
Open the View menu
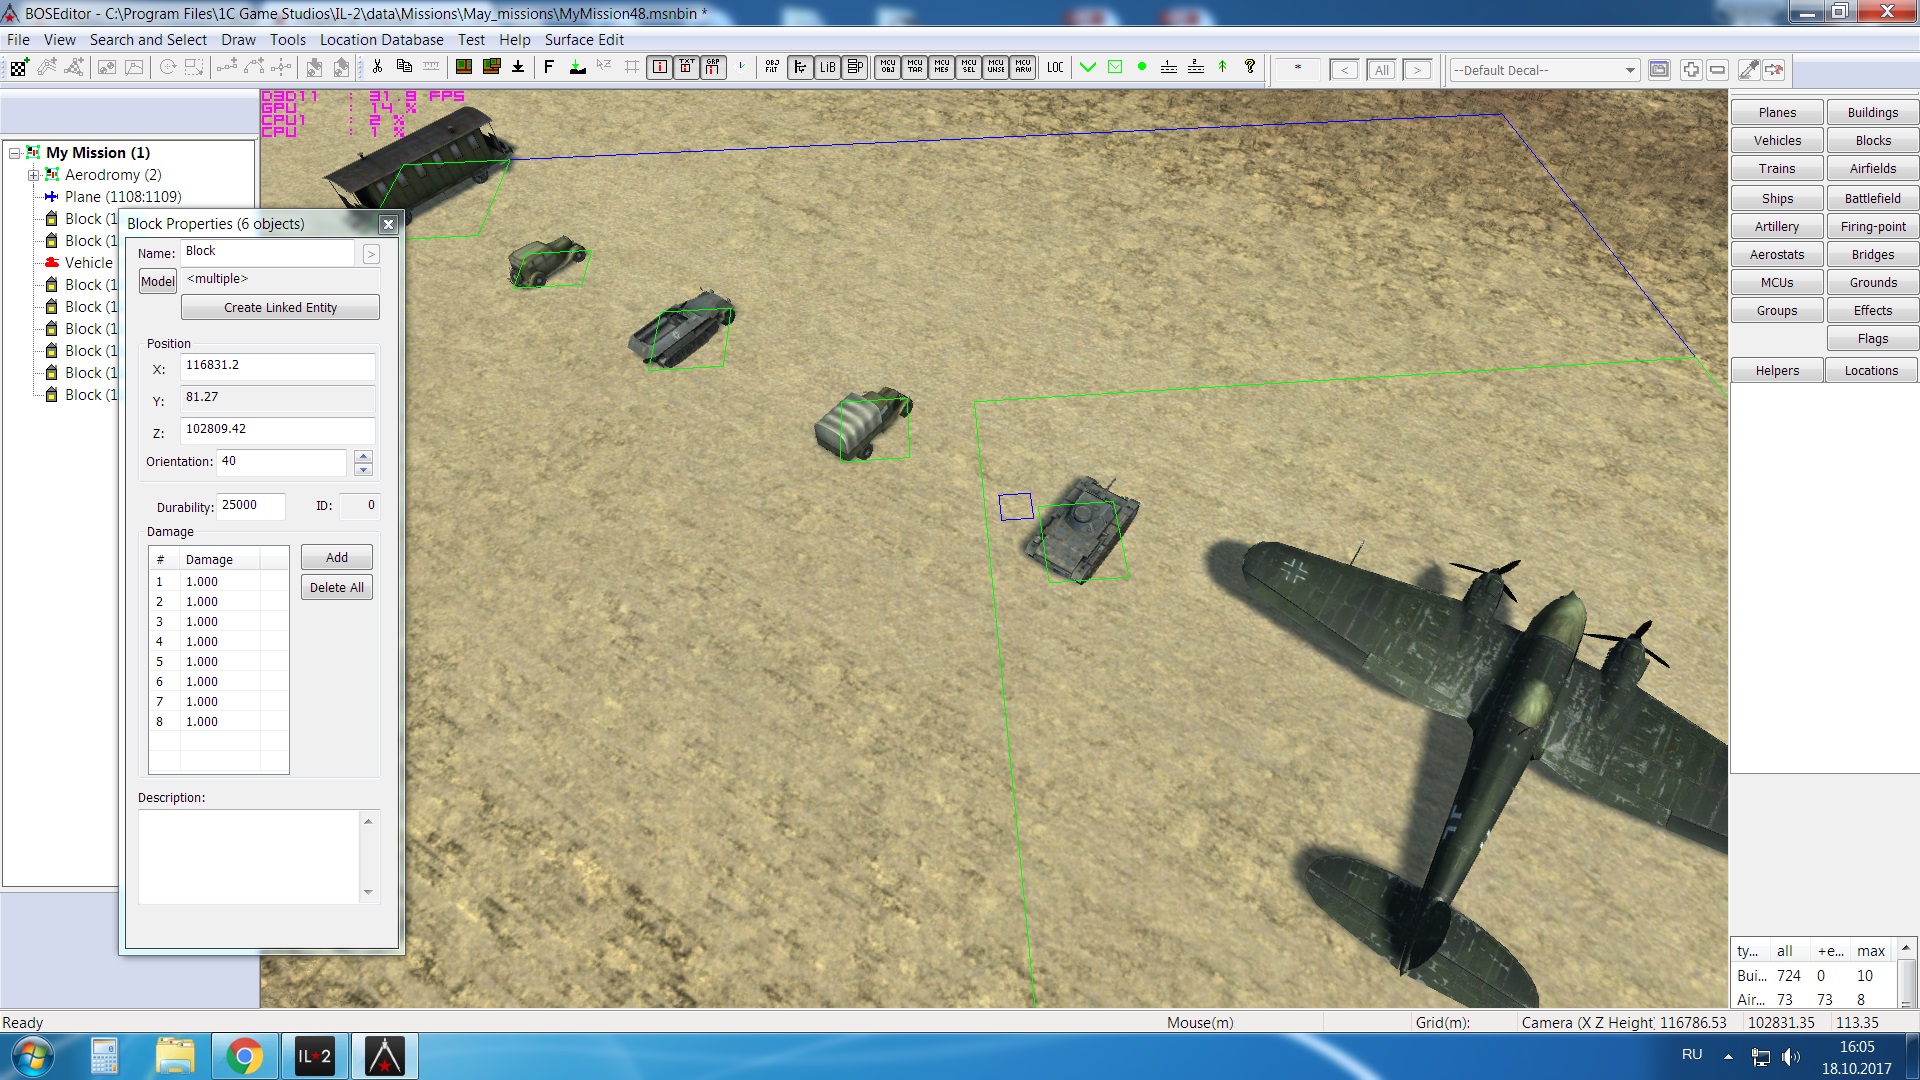pos(59,40)
